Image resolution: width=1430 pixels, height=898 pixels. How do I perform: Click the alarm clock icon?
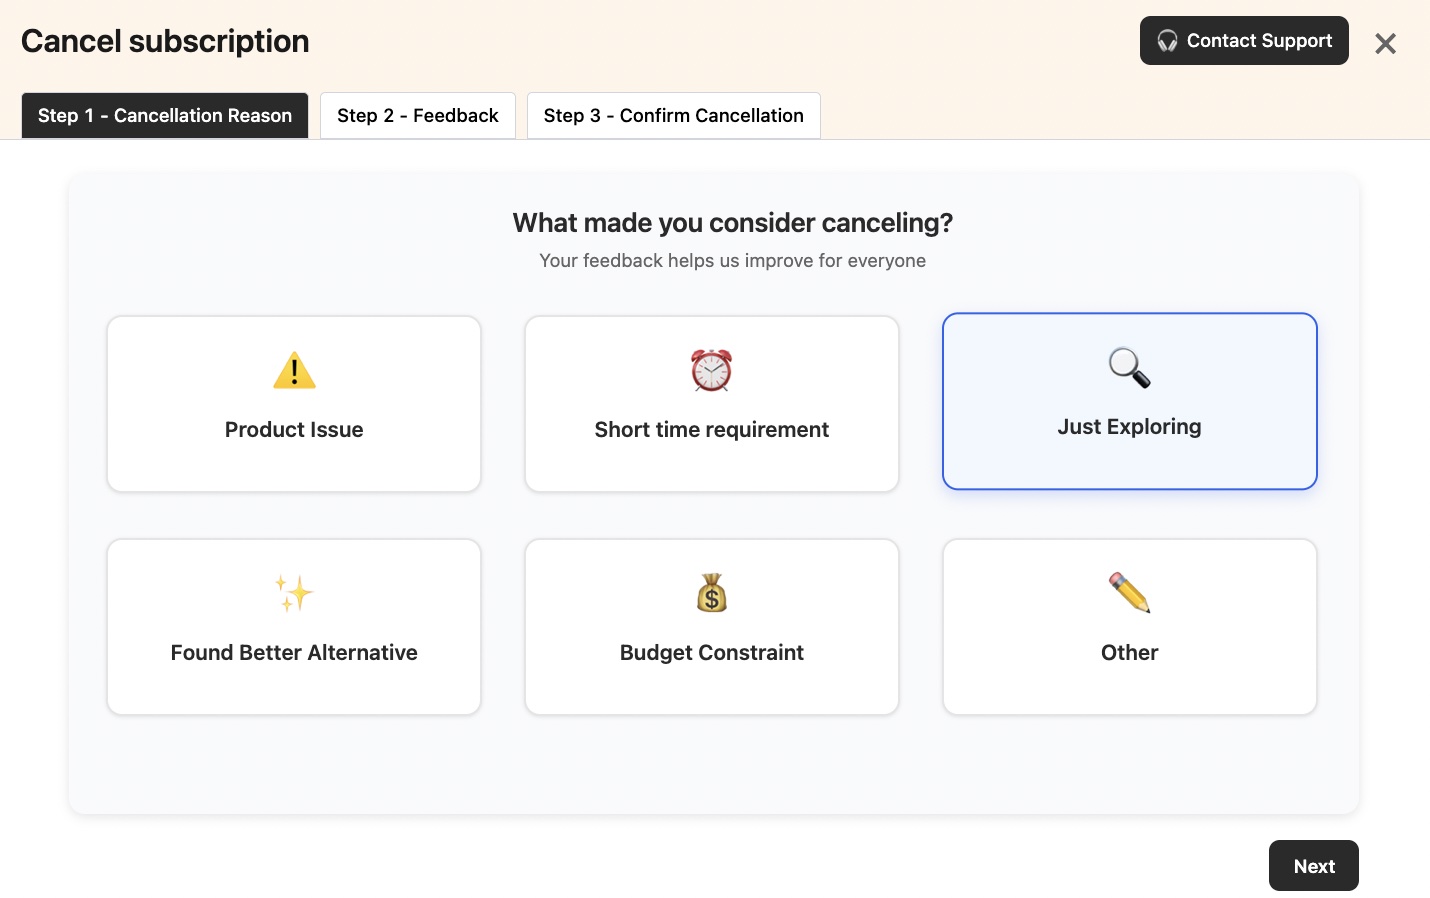pos(711,371)
